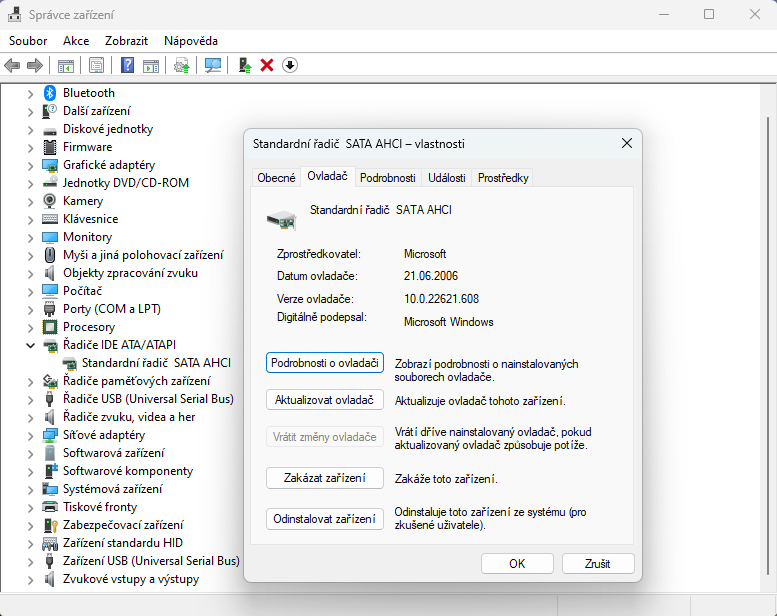The height and width of the screenshot is (616, 777).
Task: Go back with the toolbar arrow
Action: coord(12,65)
